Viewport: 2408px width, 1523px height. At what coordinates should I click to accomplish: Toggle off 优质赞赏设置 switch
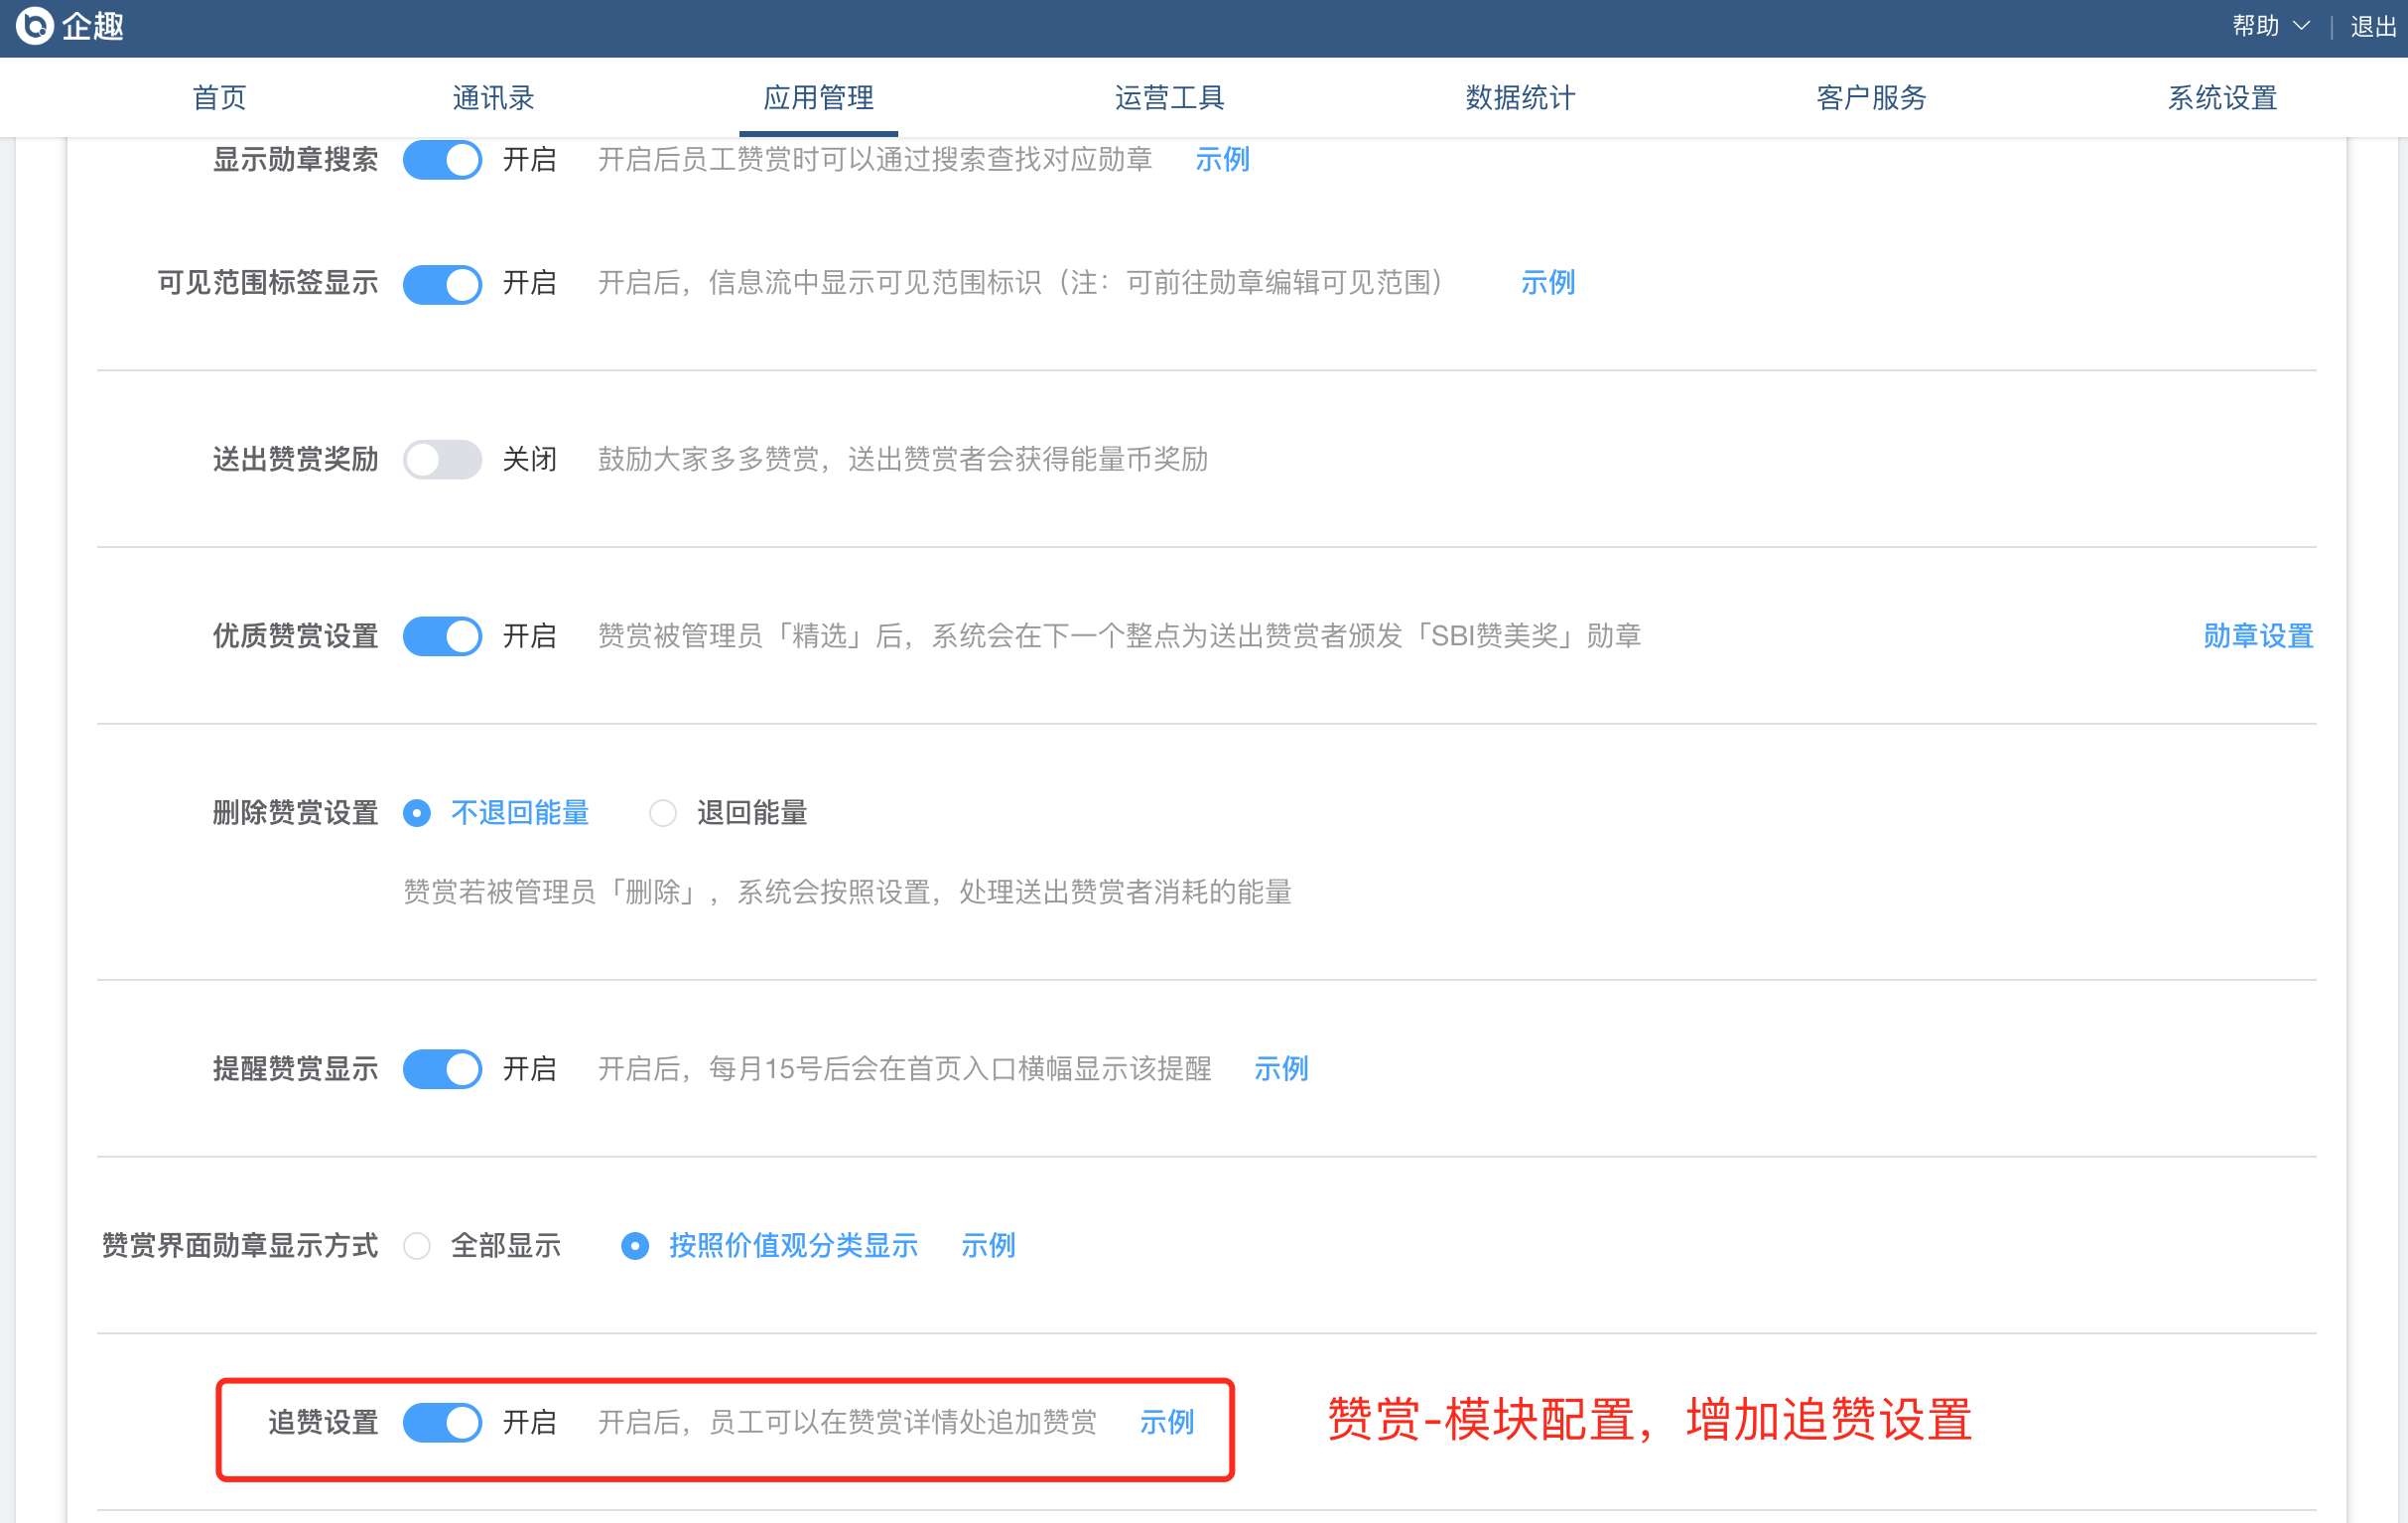pos(442,636)
